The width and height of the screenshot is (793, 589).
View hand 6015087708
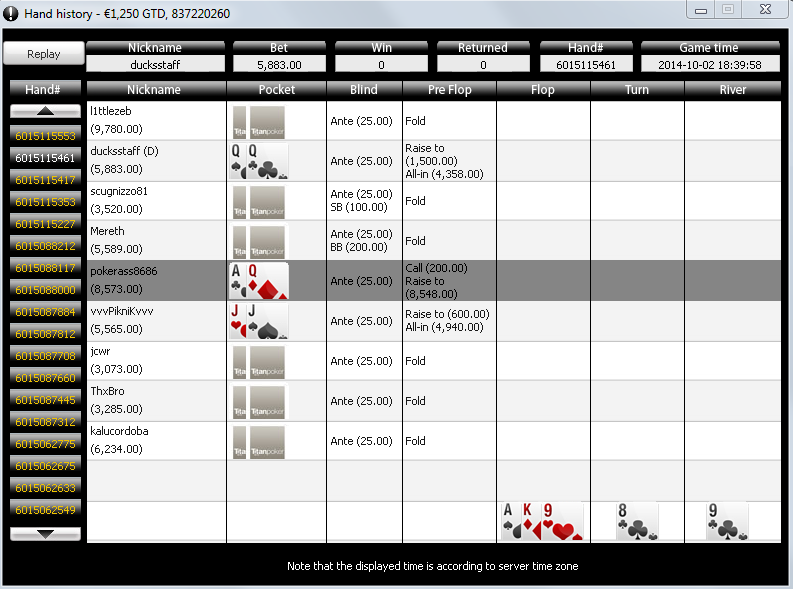click(x=45, y=355)
